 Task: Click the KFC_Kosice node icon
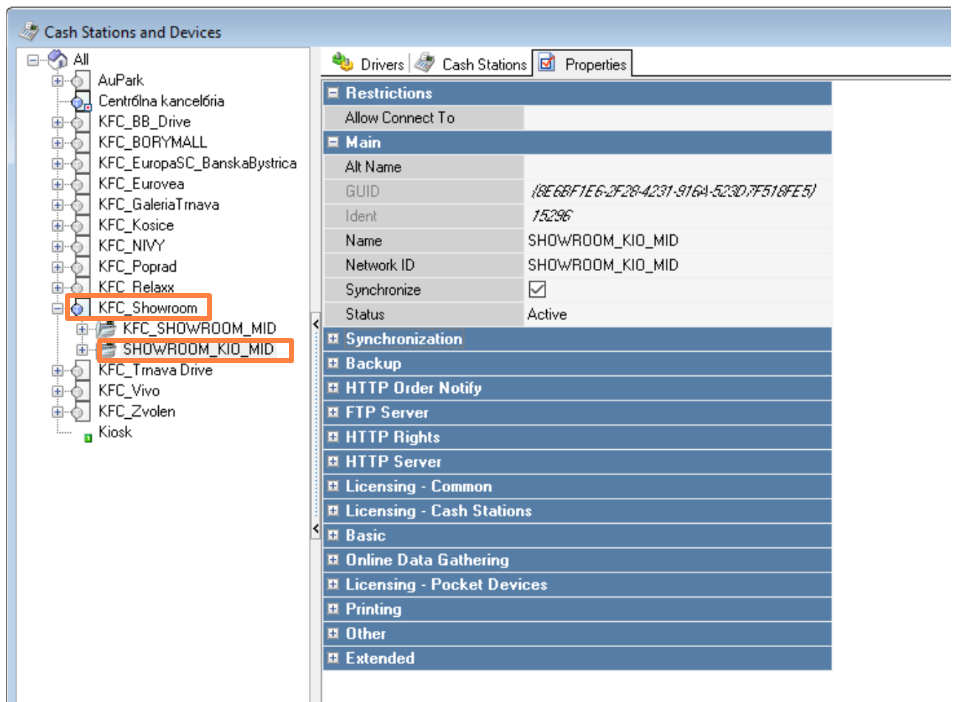[78, 226]
